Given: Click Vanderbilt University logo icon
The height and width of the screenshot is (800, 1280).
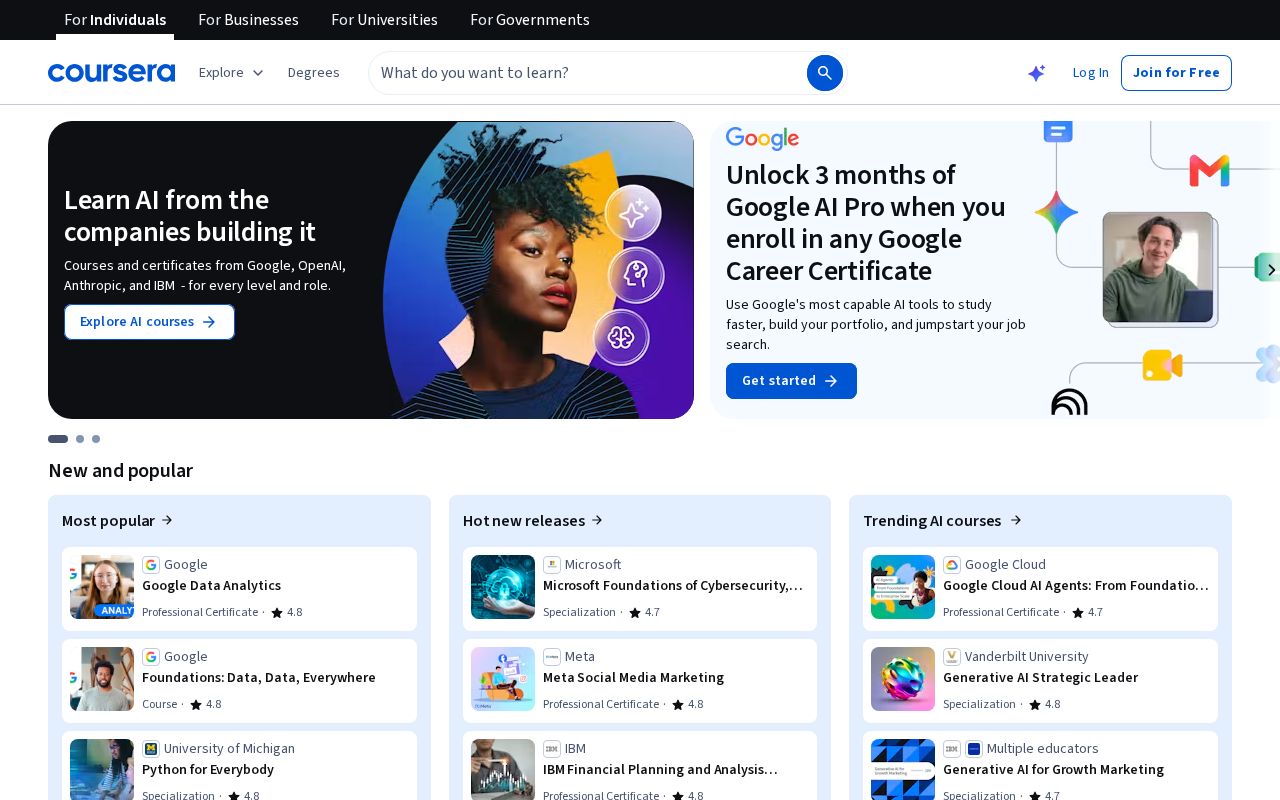Looking at the screenshot, I should pyautogui.click(x=952, y=657).
